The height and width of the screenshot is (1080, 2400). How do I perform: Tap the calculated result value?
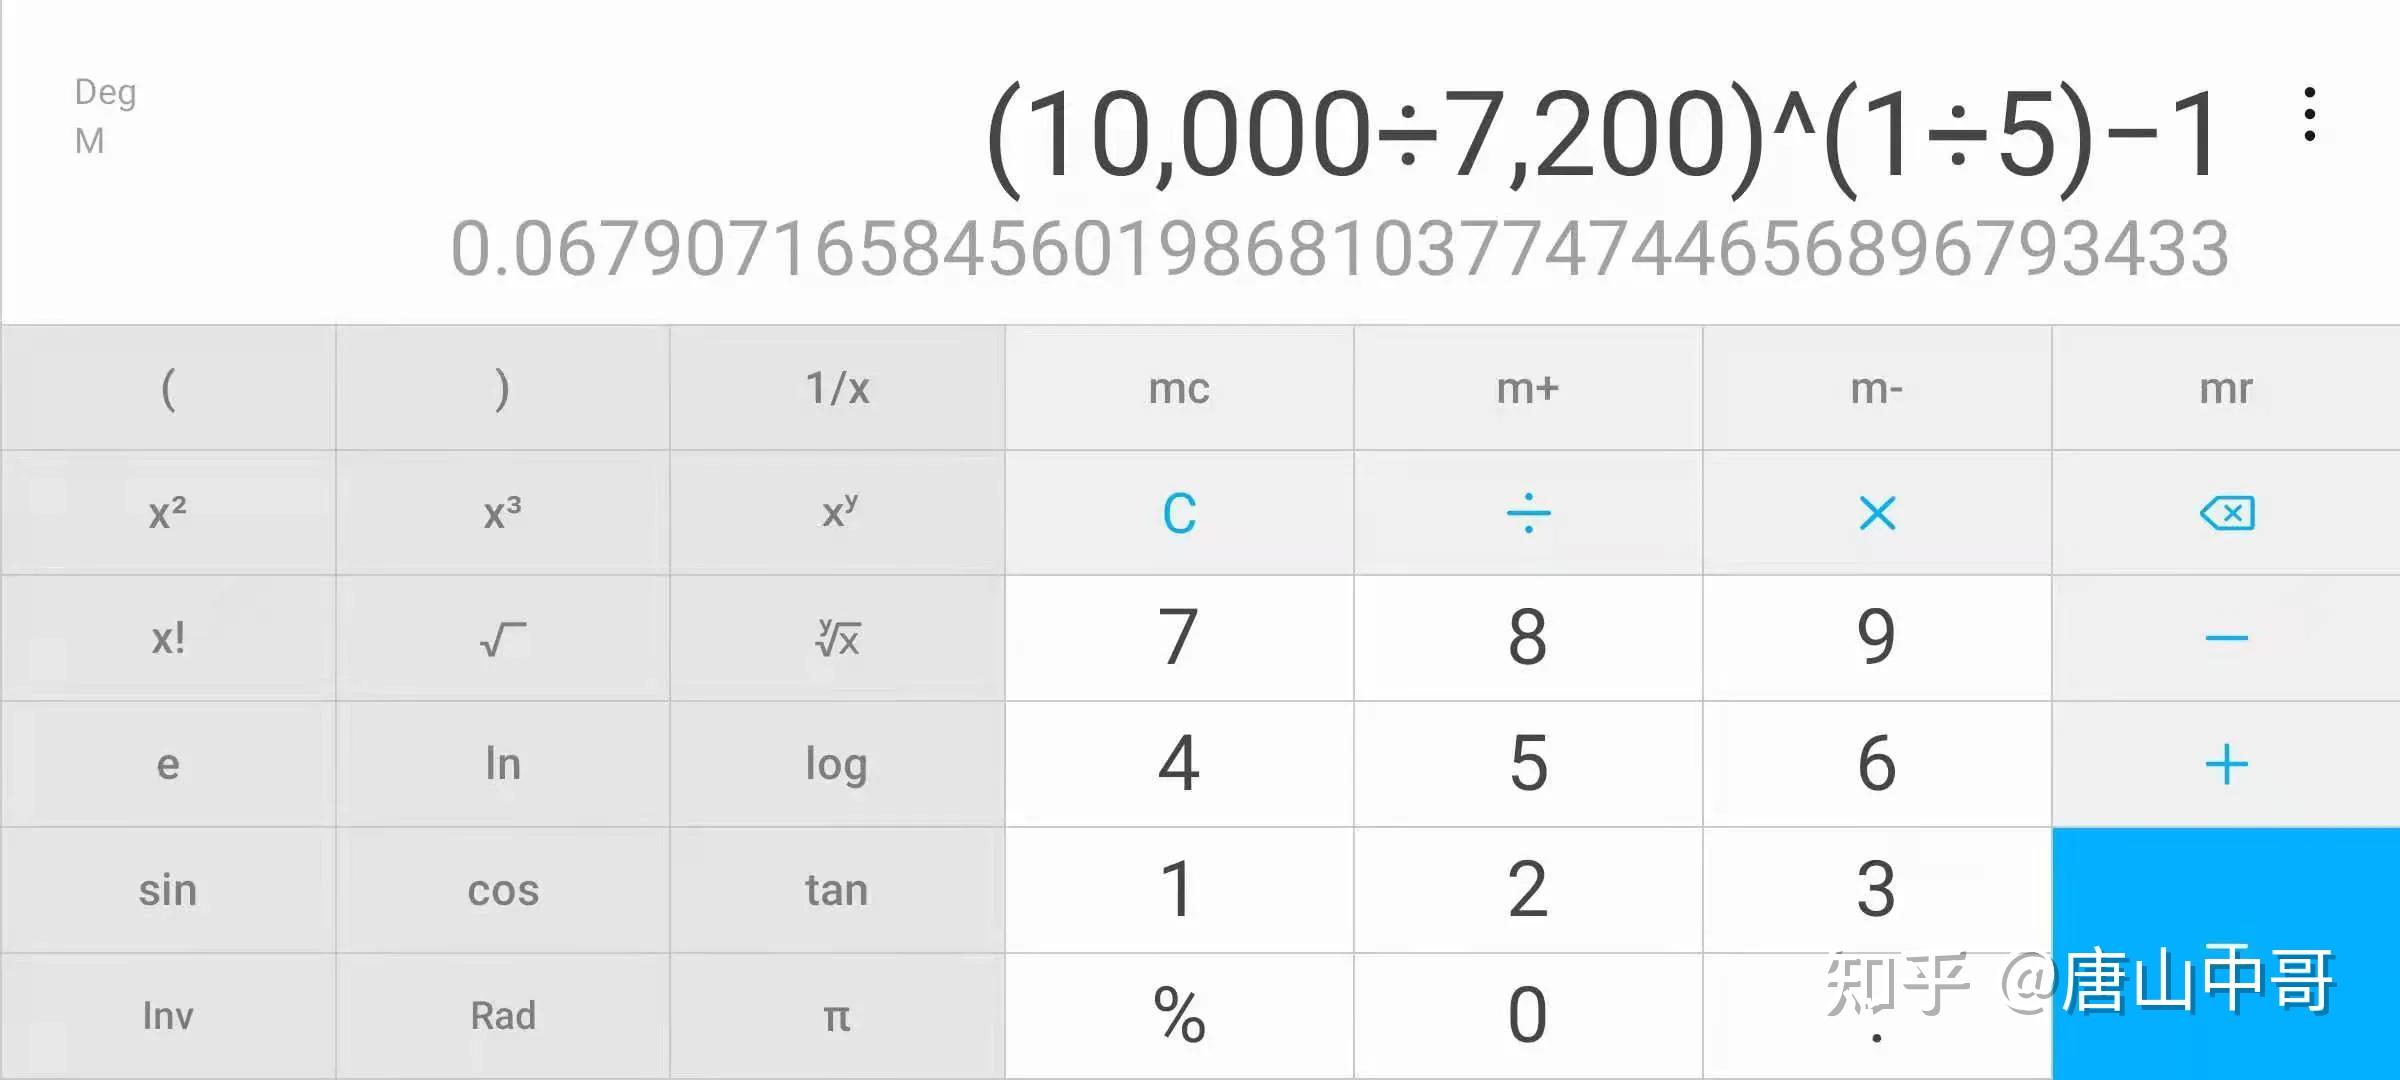tap(1340, 249)
